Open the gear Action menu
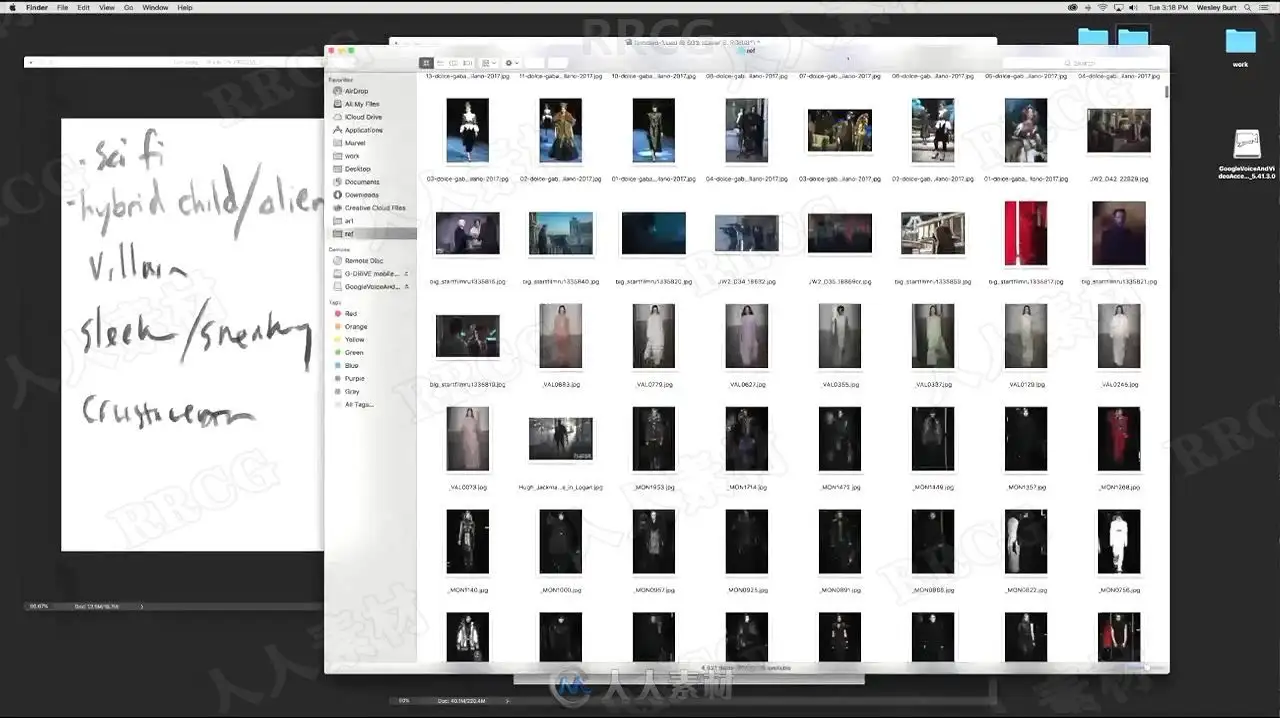 pos(512,63)
